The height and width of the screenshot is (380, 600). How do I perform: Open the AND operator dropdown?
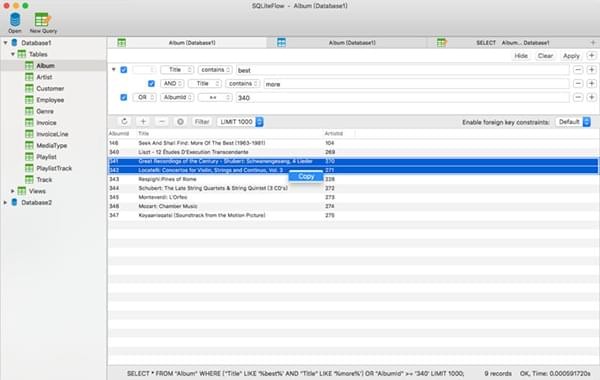click(172, 83)
